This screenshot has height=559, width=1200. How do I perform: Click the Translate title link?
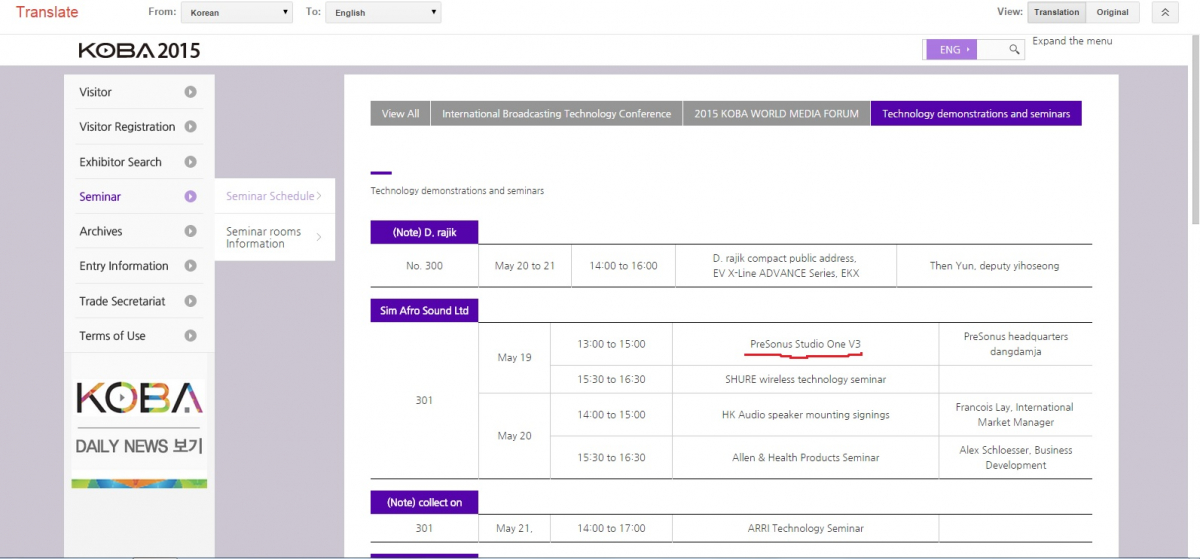click(x=47, y=12)
